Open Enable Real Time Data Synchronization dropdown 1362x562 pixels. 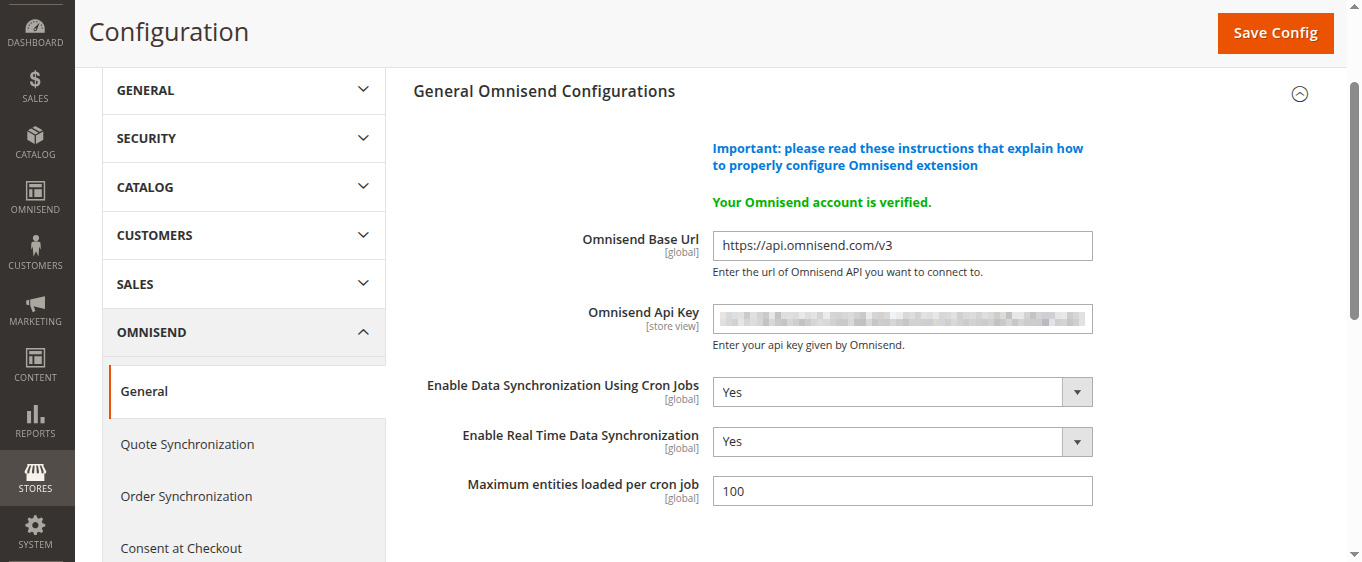click(x=902, y=441)
